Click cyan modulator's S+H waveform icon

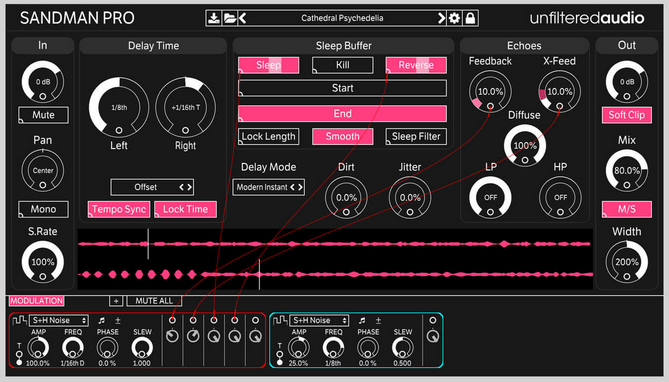point(279,320)
